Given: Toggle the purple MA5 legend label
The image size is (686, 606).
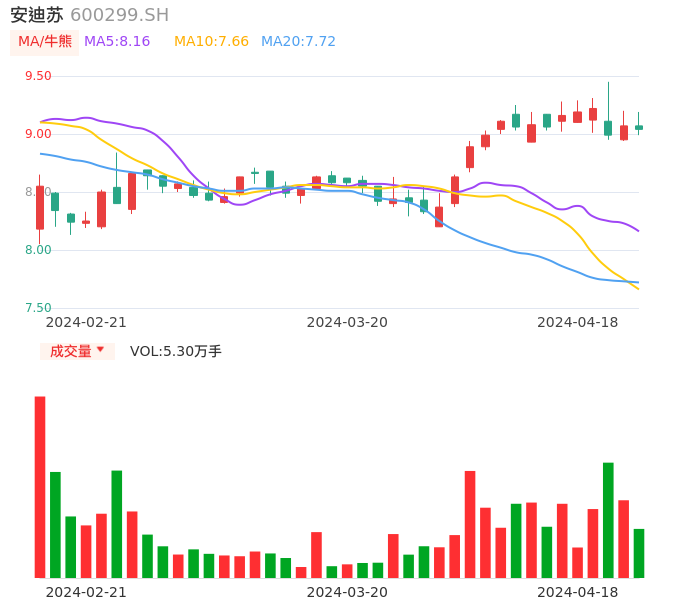Looking at the screenshot, I should tap(117, 42).
